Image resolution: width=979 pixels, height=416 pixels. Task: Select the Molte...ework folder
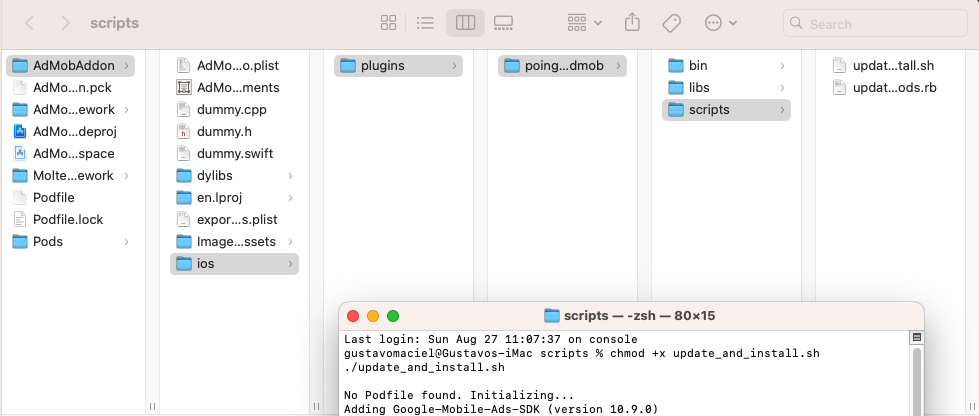click(x=71, y=176)
